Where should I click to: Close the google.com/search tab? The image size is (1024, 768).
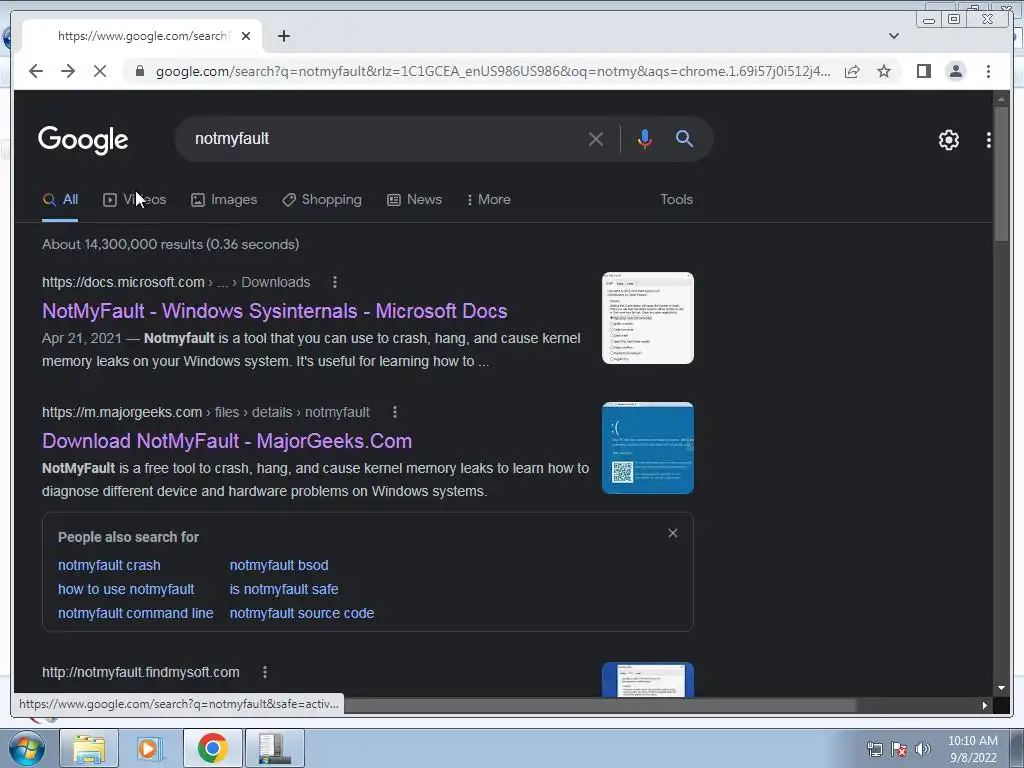coord(246,36)
